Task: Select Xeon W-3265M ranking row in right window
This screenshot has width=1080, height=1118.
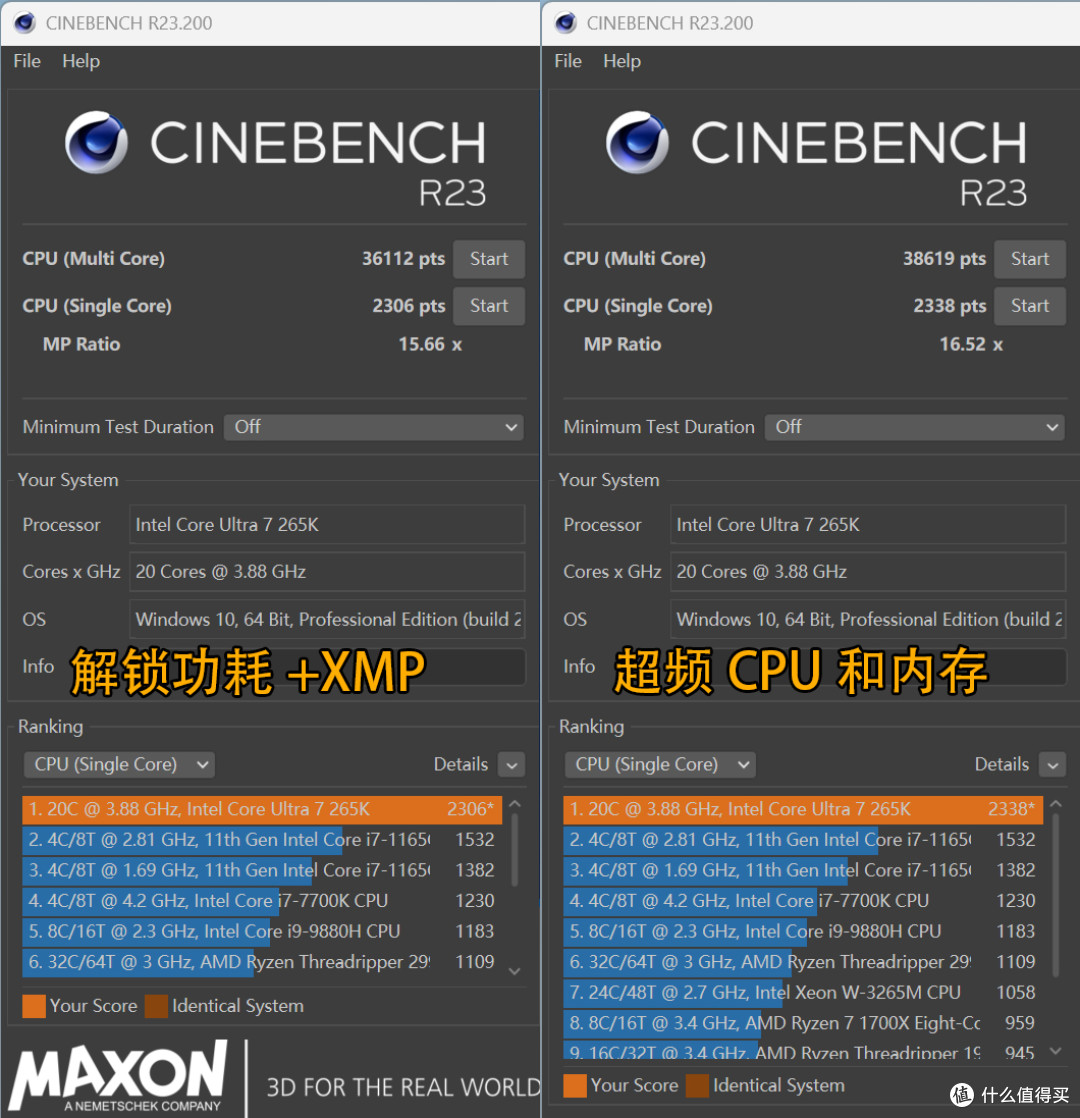Action: [803, 993]
